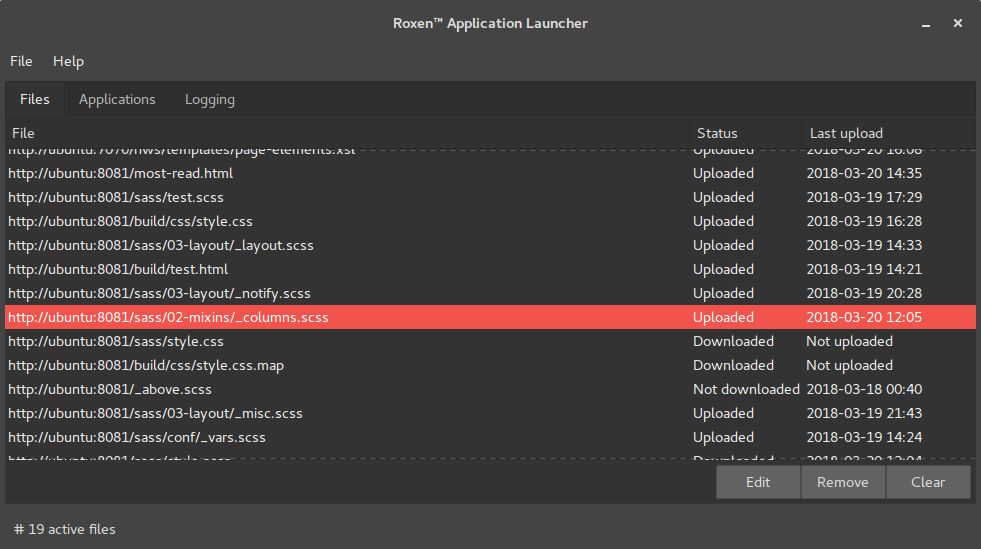Sort by the Last upload column header
This screenshot has height=549, width=981.
click(889, 133)
